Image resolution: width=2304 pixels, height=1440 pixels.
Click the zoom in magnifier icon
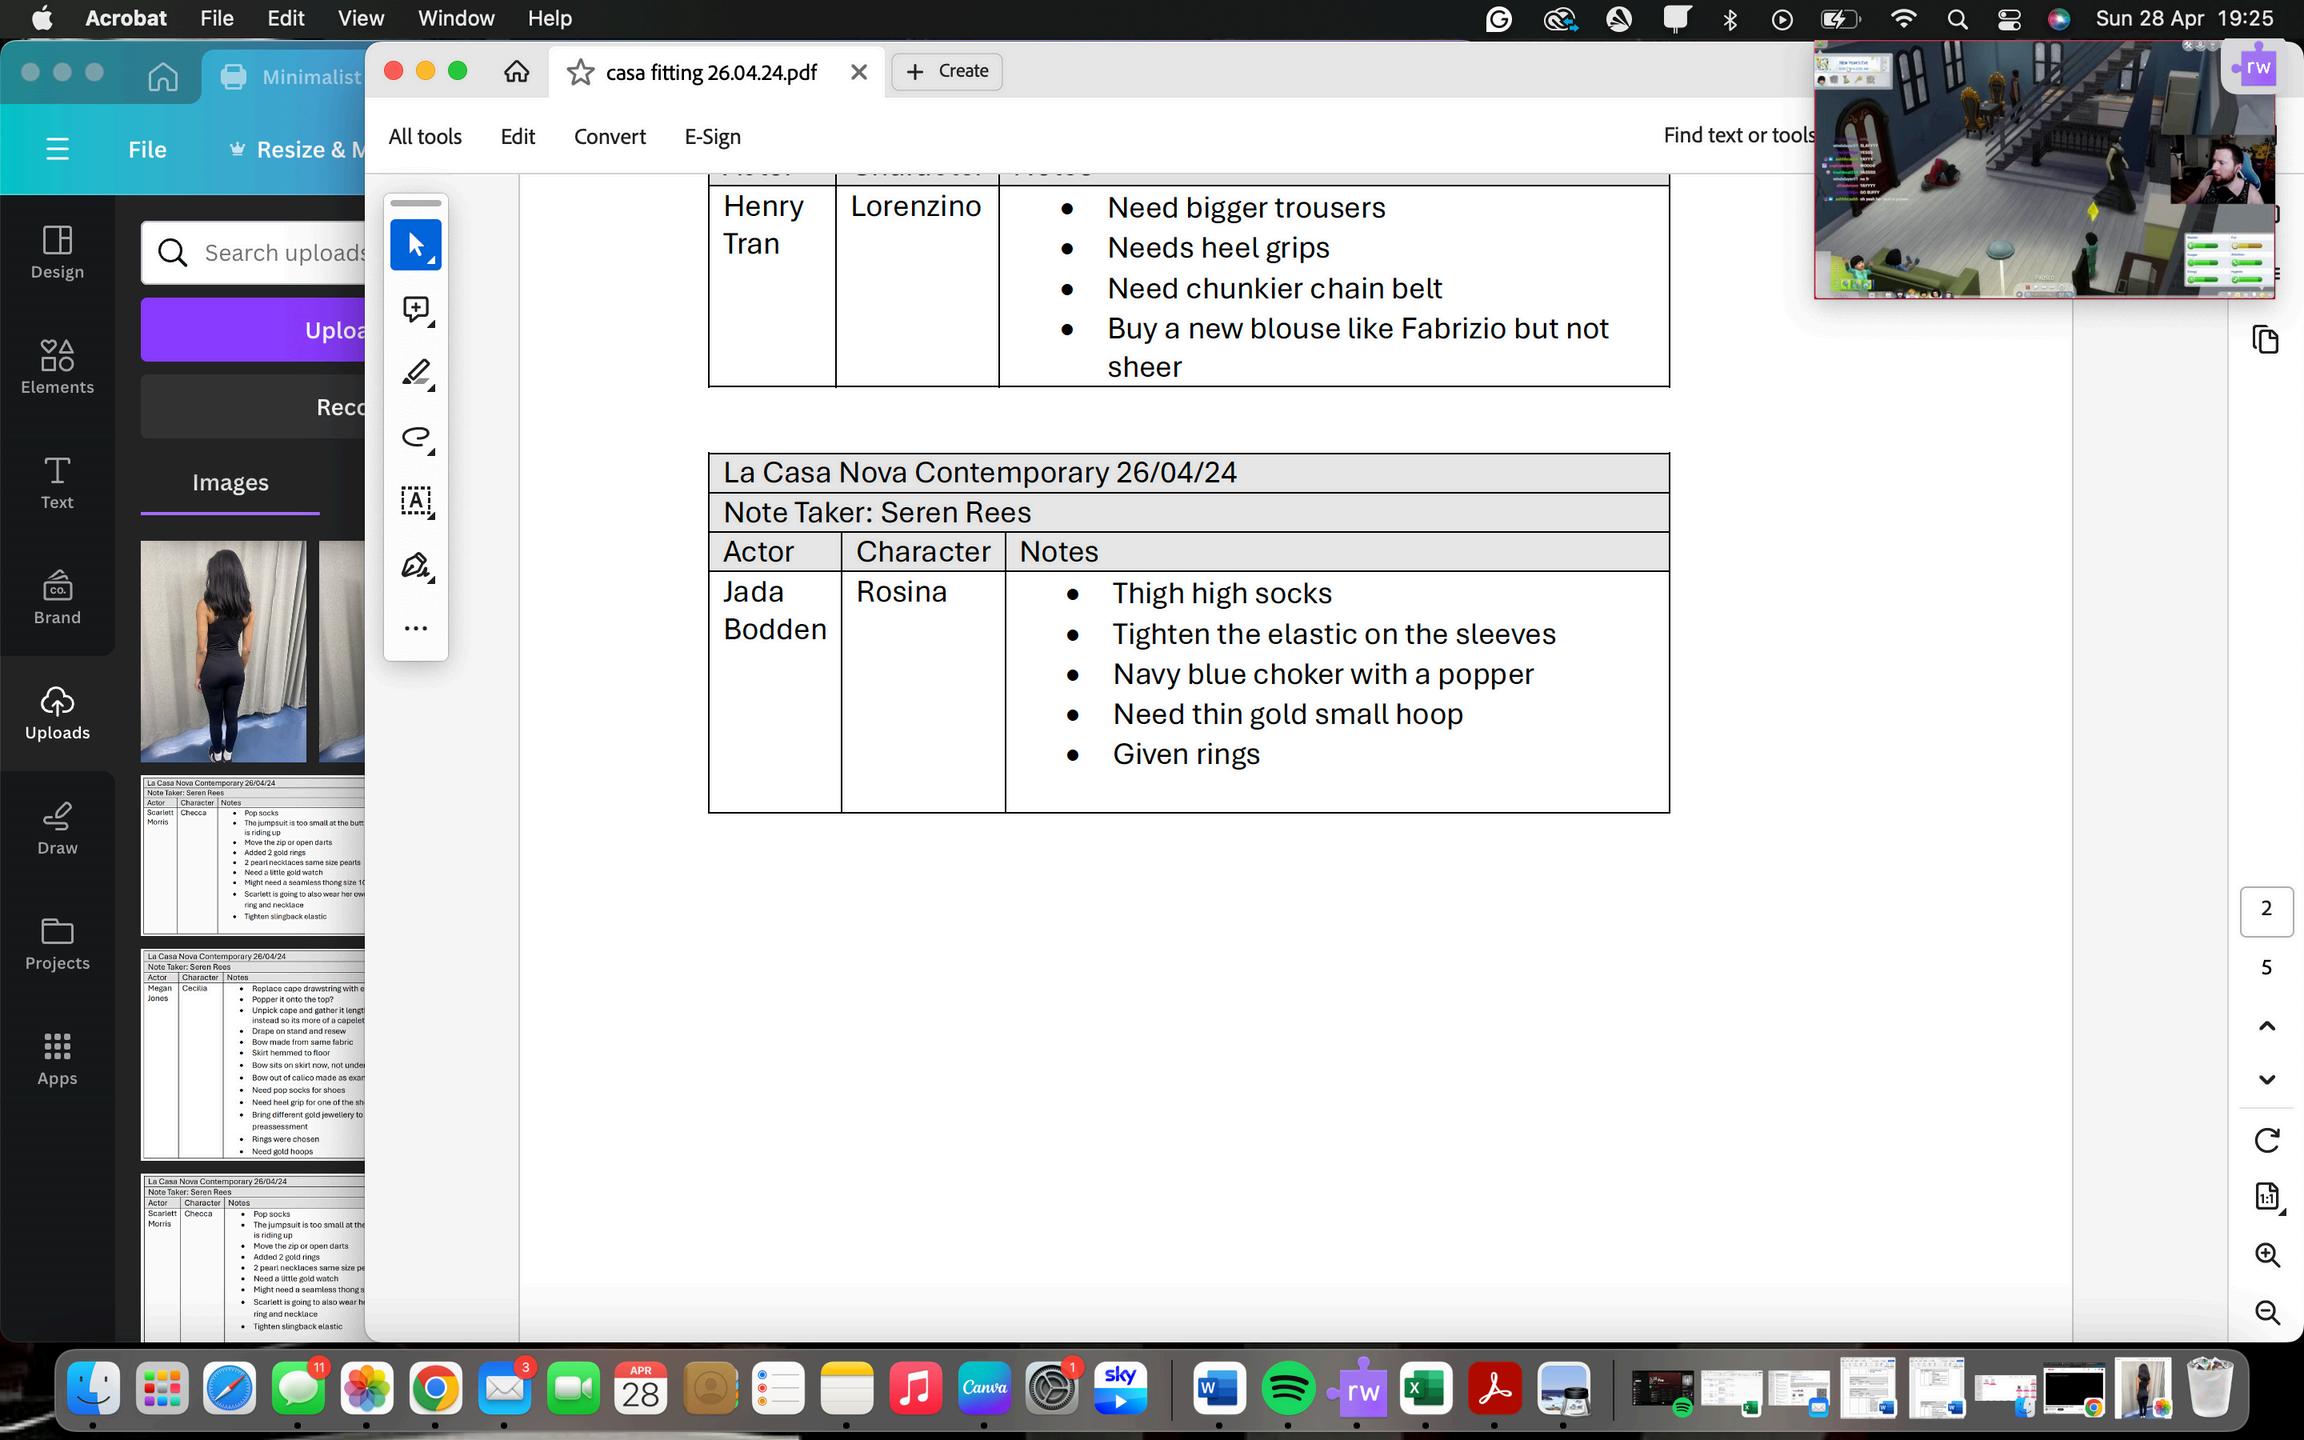pos(2267,1255)
